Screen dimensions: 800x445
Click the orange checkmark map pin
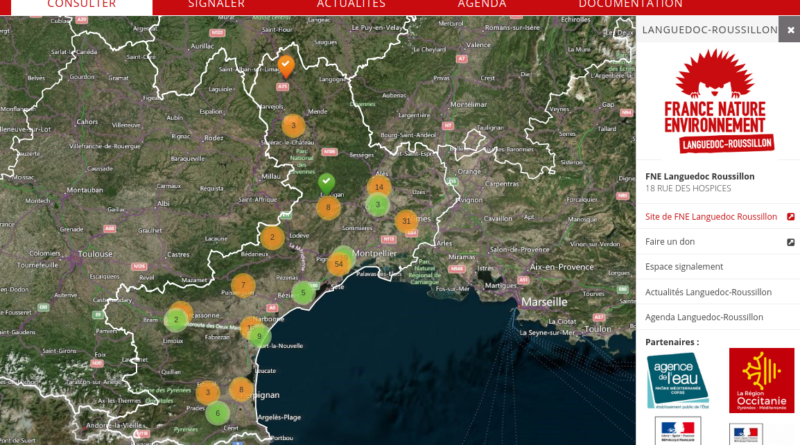285,66
